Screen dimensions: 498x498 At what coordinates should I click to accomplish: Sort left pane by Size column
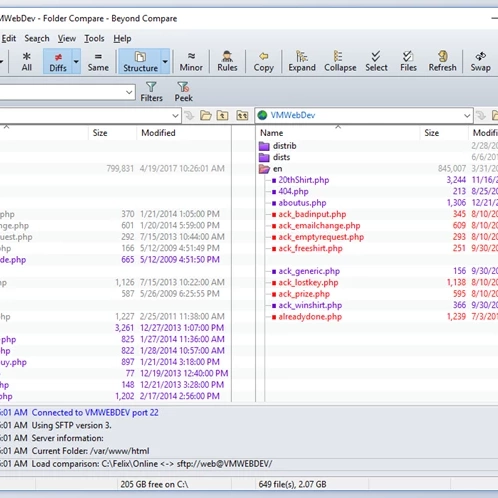[x=113, y=133]
